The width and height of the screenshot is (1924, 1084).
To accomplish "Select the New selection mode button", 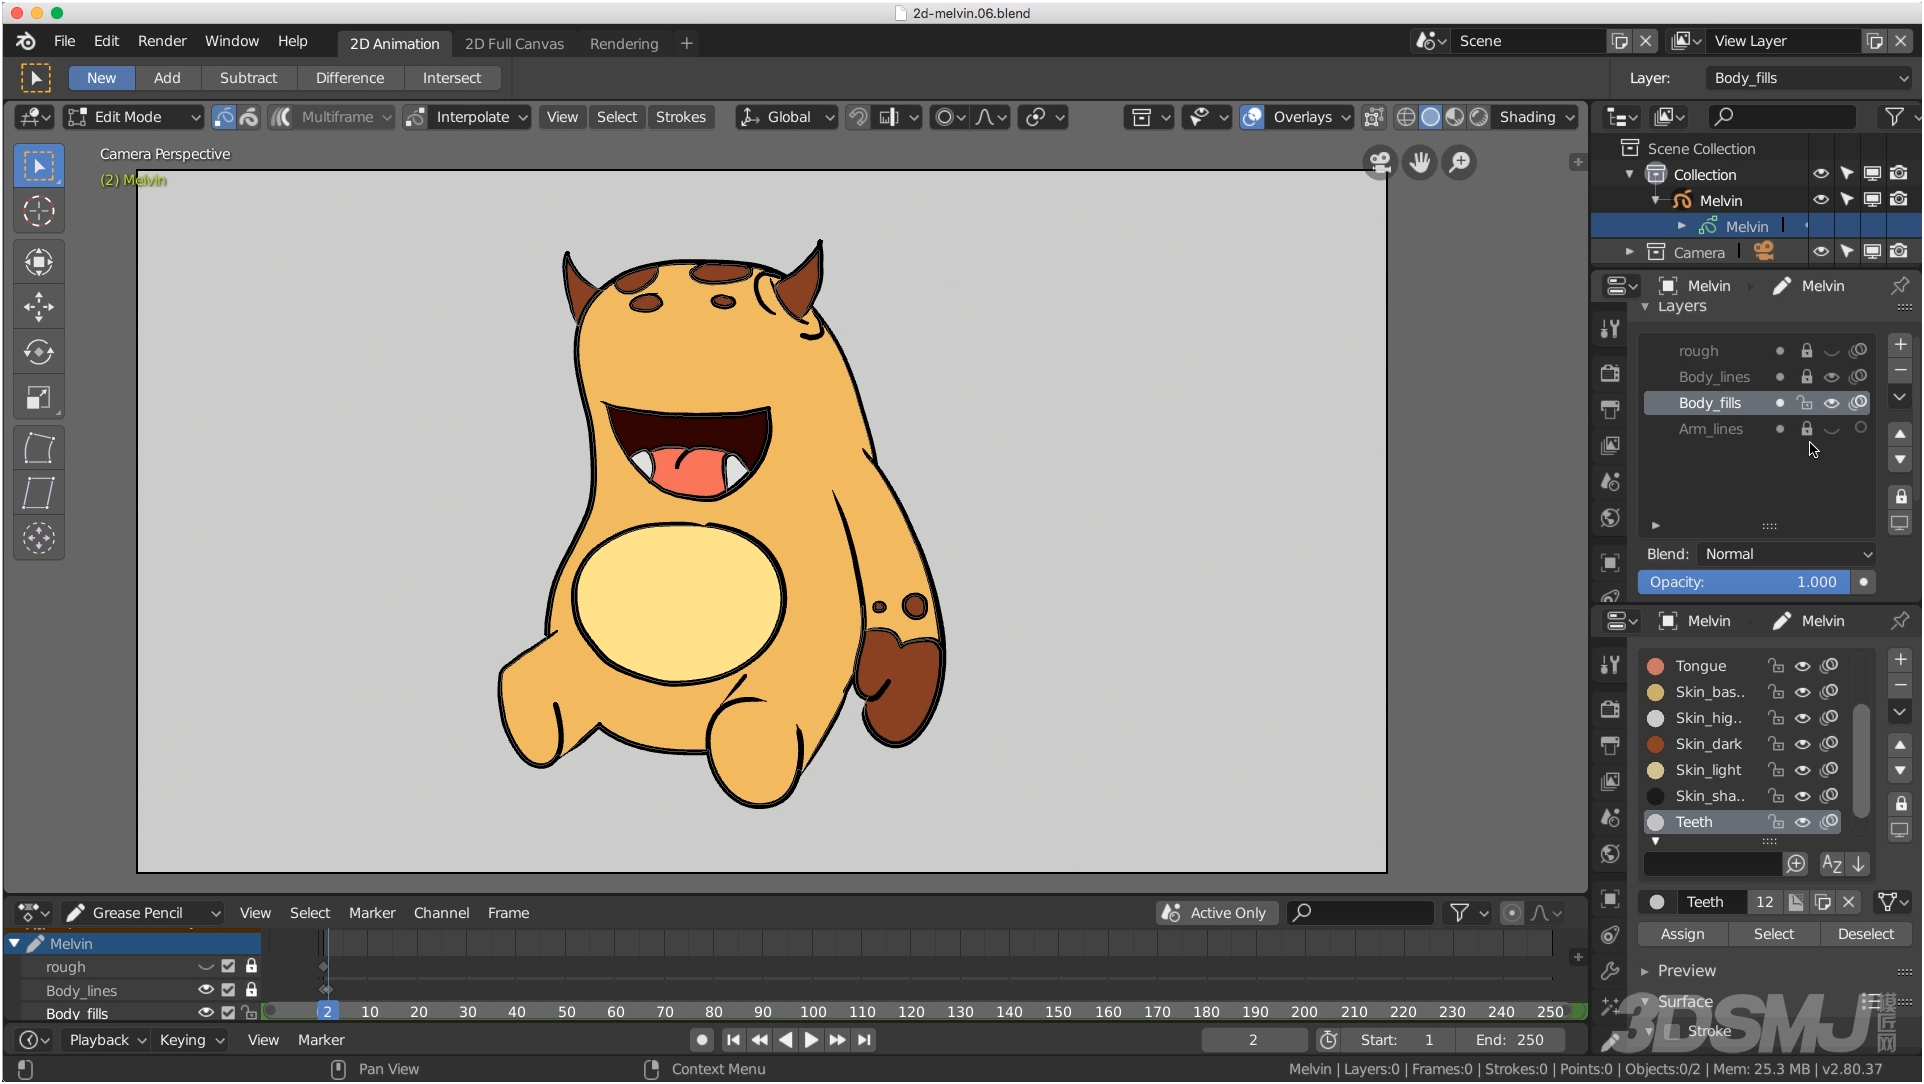I will 101,78.
